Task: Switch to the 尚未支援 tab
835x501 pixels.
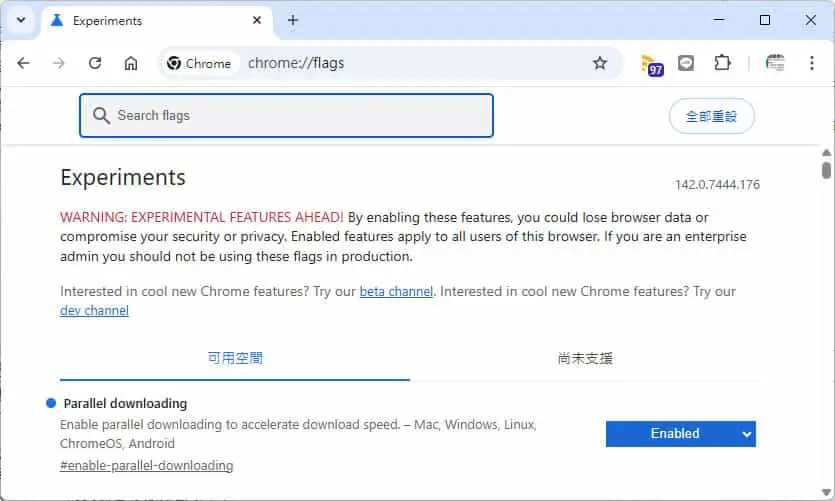Action: coord(585,358)
